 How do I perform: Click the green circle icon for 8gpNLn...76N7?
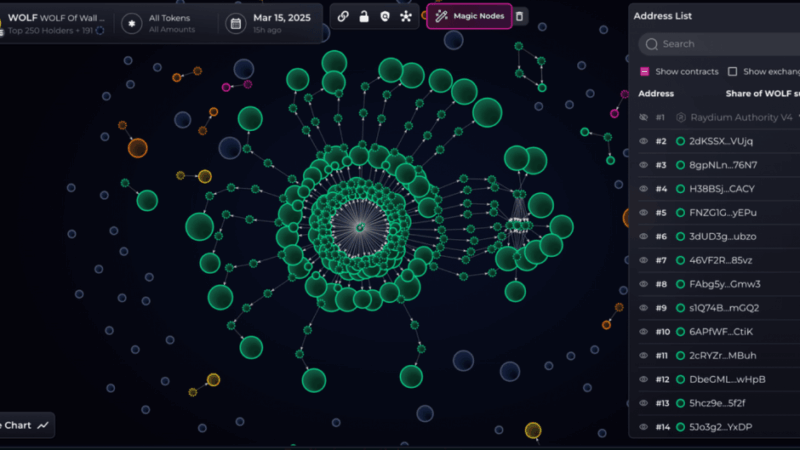tap(680, 165)
